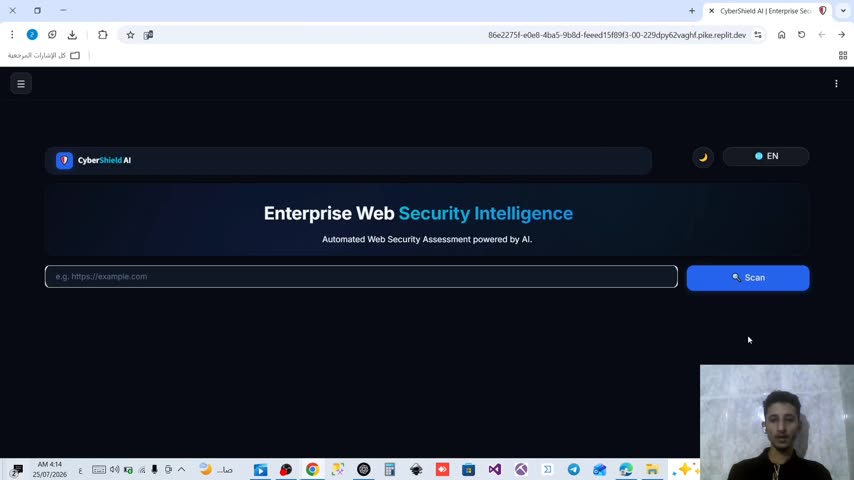The width and height of the screenshot is (854, 480).
Task: Open Visual Studio from the taskbar
Action: click(495, 469)
